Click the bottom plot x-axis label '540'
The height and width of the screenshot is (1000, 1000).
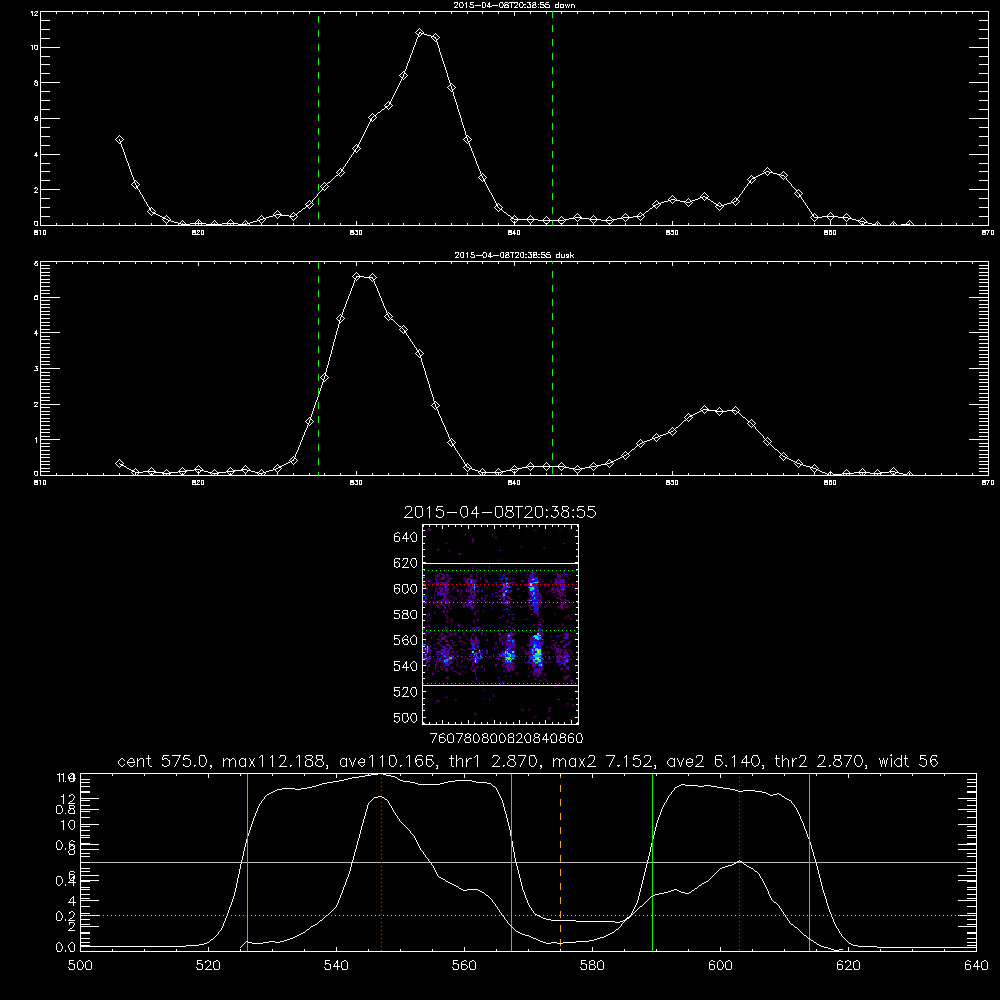point(336,966)
